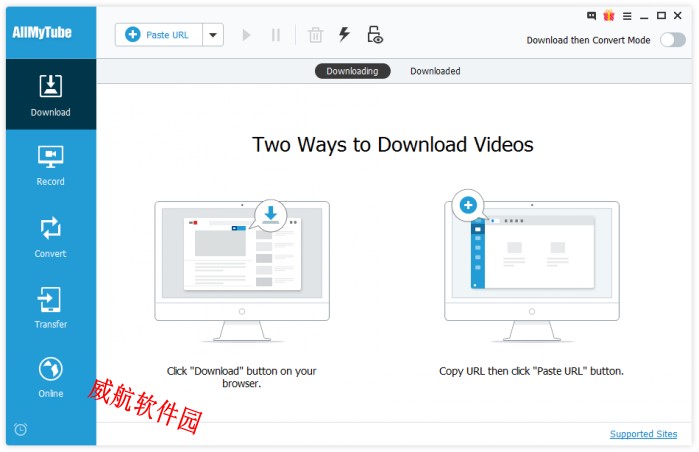Open the hamburger menu in title bar

[627, 16]
